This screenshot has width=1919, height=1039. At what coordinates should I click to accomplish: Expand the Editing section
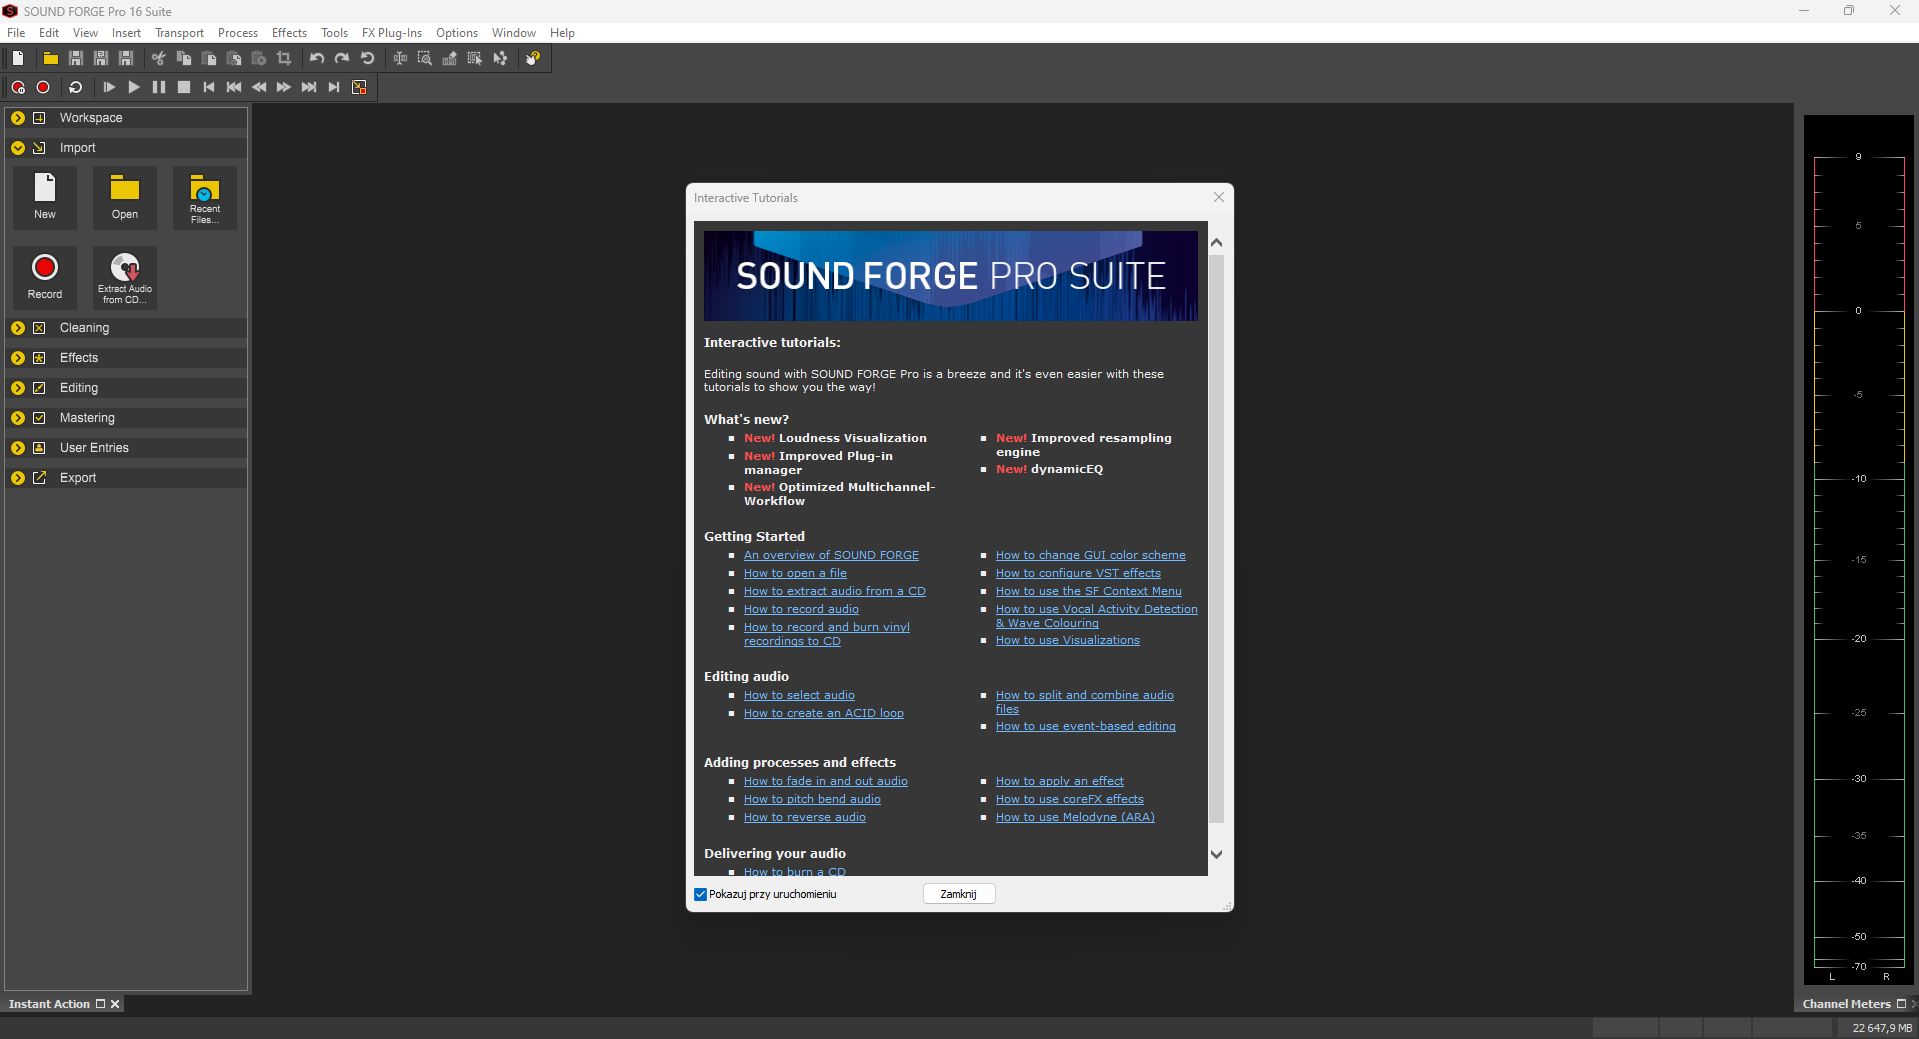(18, 388)
